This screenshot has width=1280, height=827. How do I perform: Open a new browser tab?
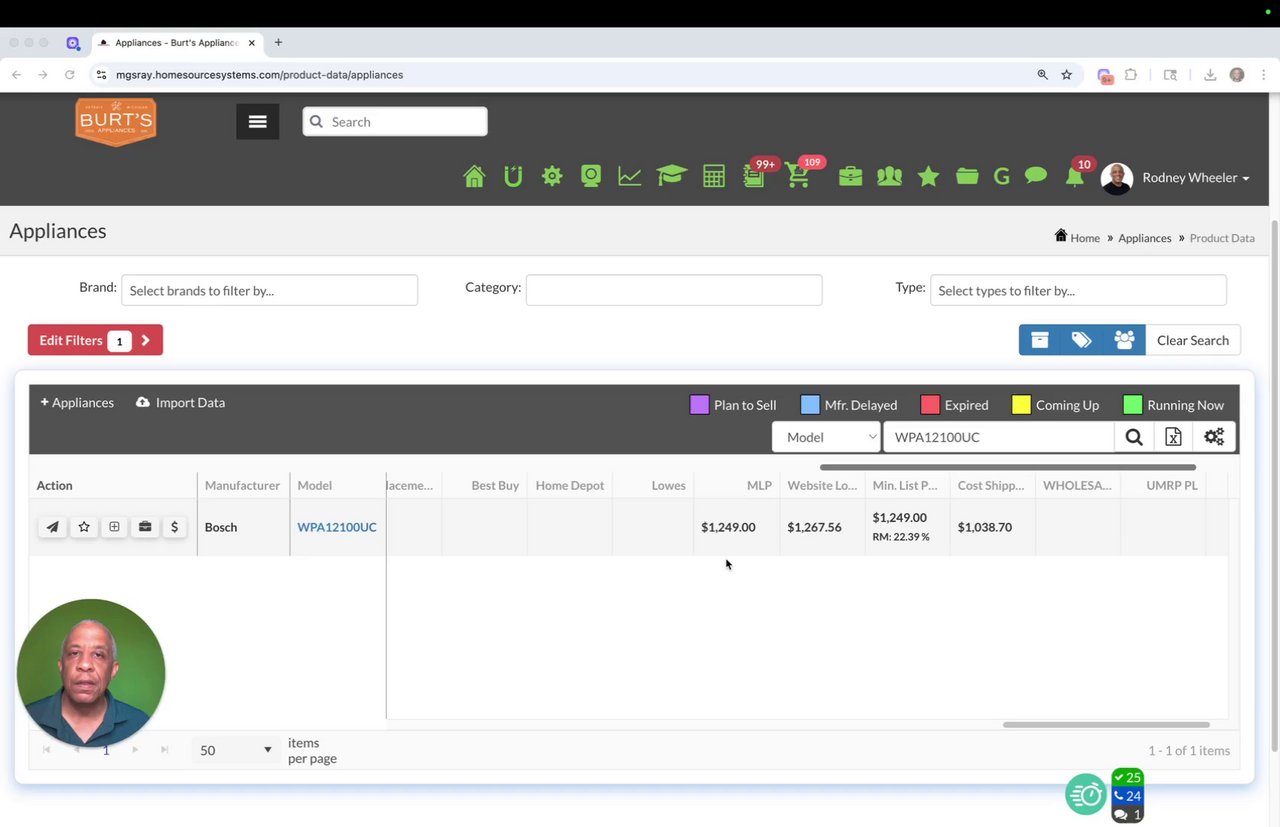point(278,43)
